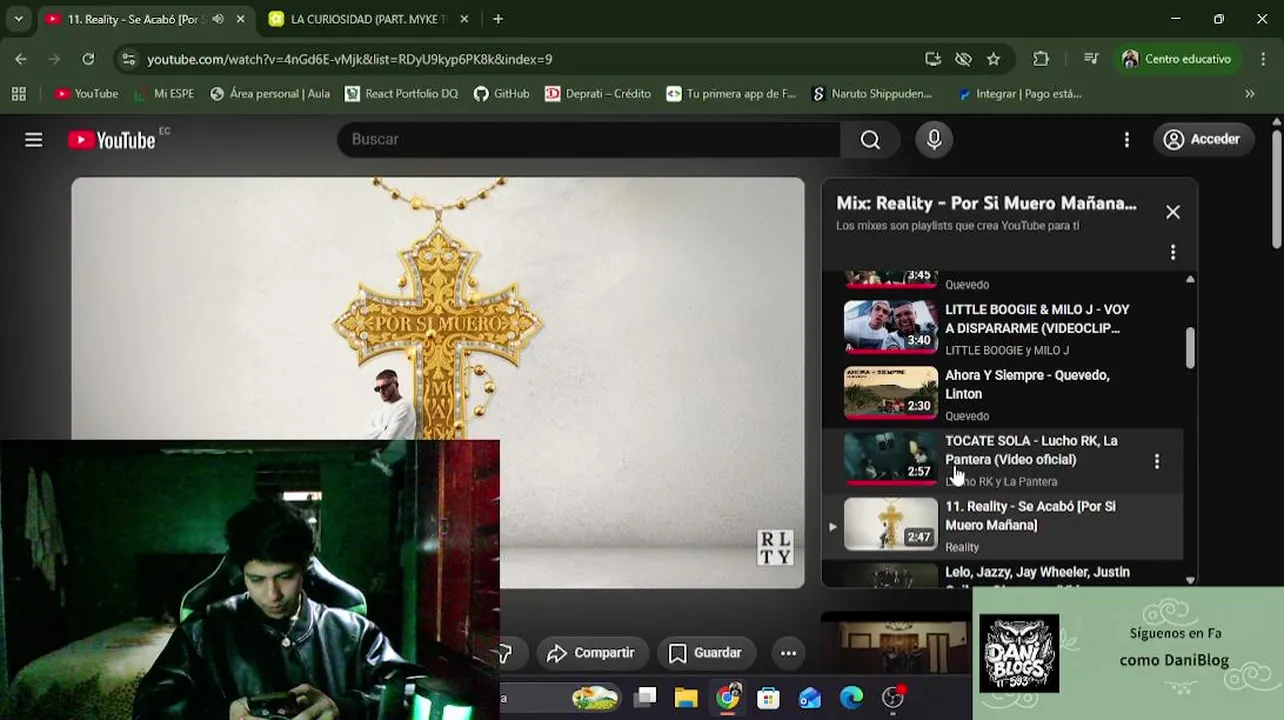The height and width of the screenshot is (720, 1284).
Task: Open Microsoft Store from taskbar
Action: [768, 697]
